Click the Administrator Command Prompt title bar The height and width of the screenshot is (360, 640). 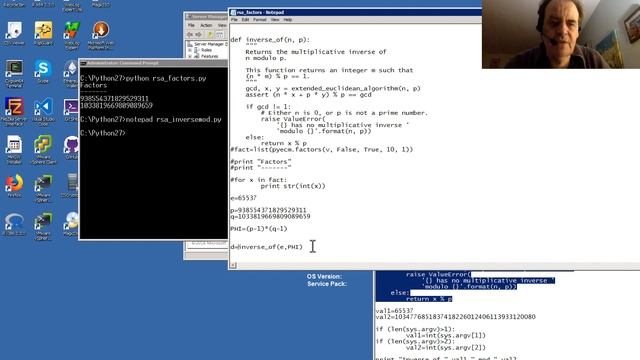(153, 63)
